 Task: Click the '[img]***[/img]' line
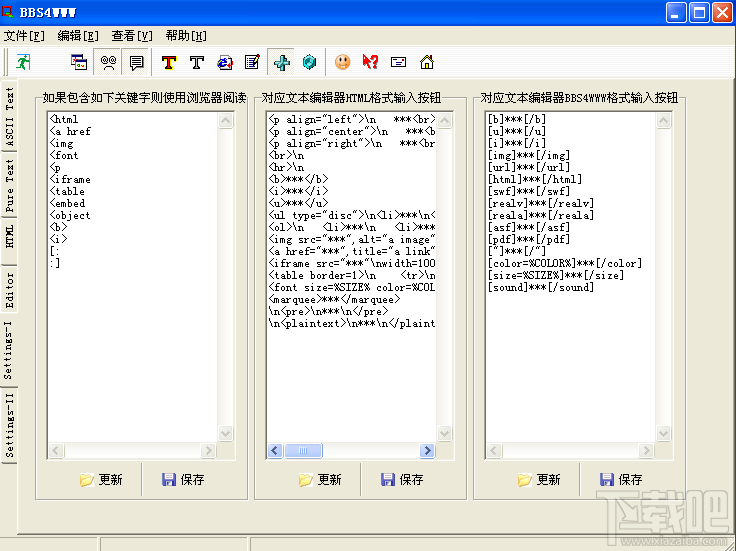[529, 155]
